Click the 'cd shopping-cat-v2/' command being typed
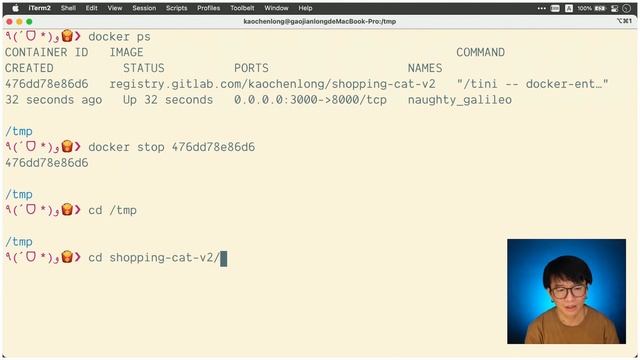The image size is (640, 360). pos(154,258)
